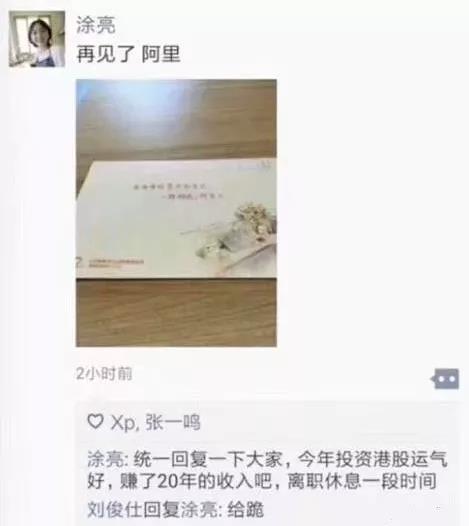Click the printed message lines on the card photo
Viewport: 469px width, 526px height.
179,191
